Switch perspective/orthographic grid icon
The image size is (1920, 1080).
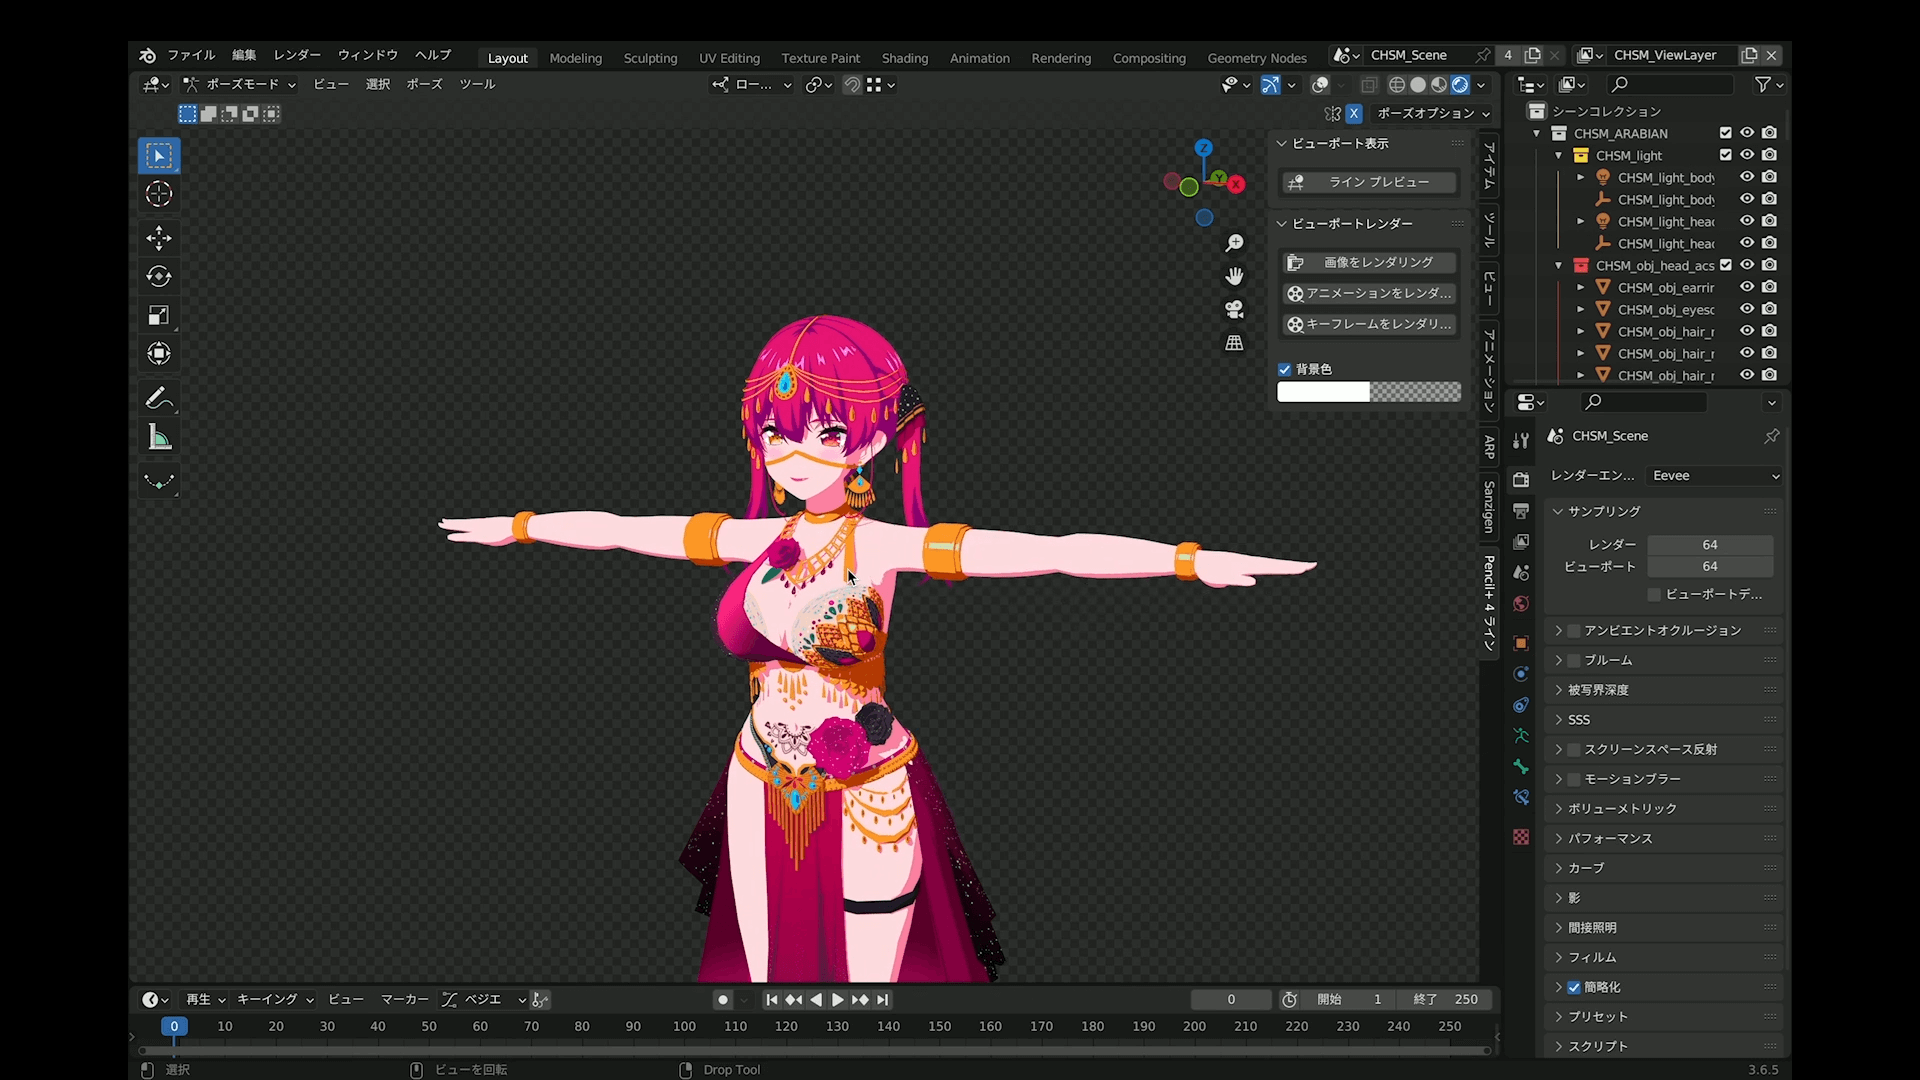pyautogui.click(x=1235, y=342)
